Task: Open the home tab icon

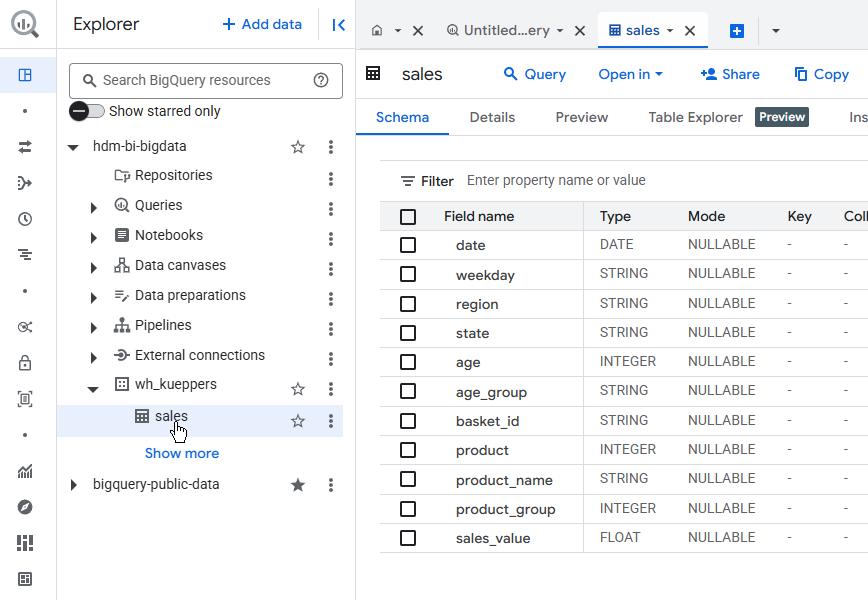Action: [x=377, y=30]
